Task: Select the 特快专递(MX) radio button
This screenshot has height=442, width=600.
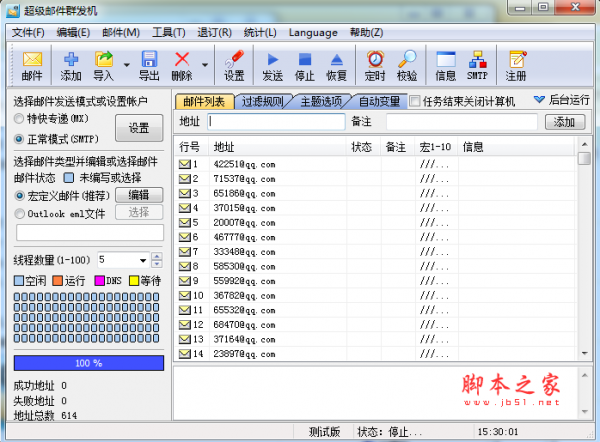Action: click(x=20, y=119)
